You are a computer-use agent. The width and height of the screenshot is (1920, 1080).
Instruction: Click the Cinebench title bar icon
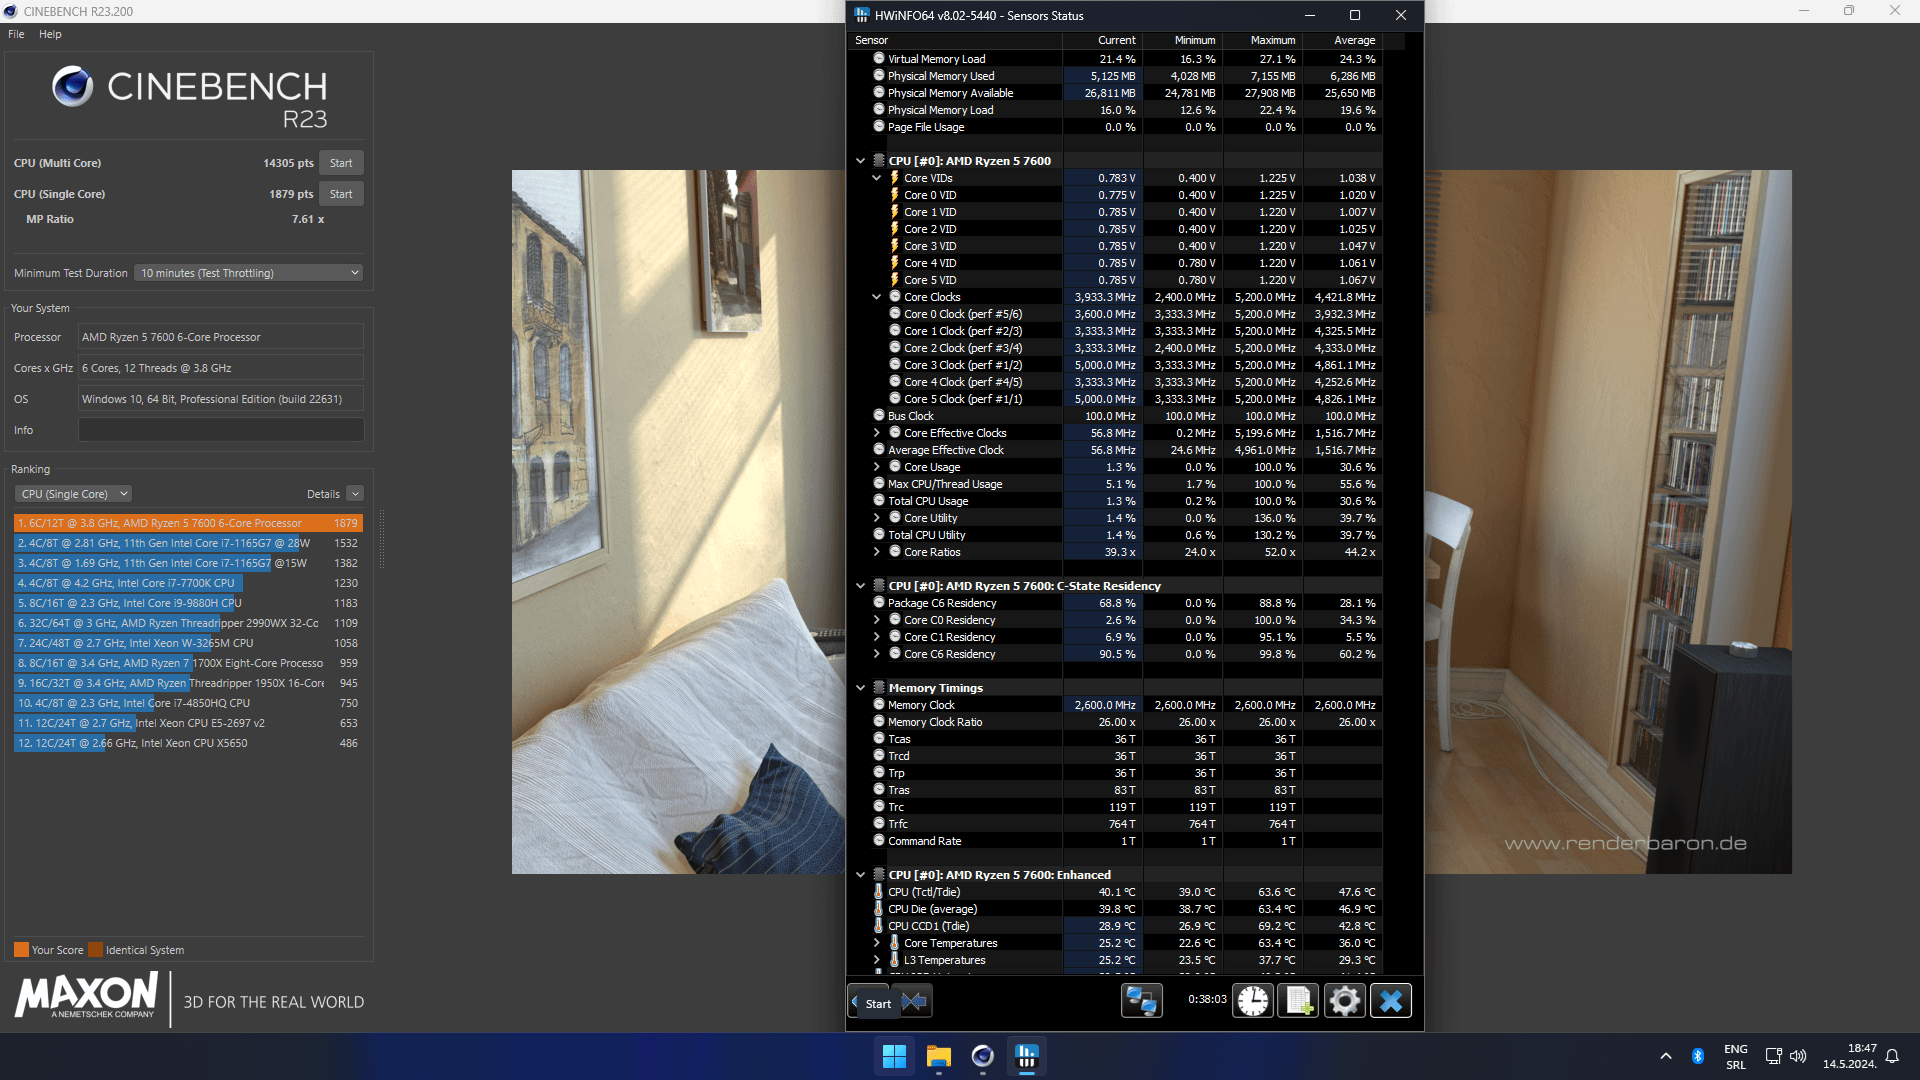click(x=11, y=11)
